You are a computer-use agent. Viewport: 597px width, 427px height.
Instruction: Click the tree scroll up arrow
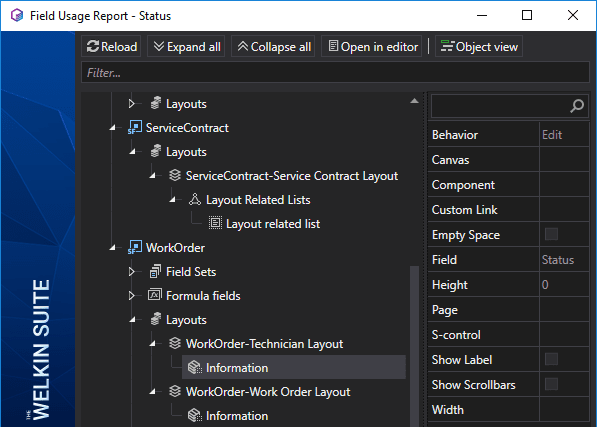click(x=414, y=101)
